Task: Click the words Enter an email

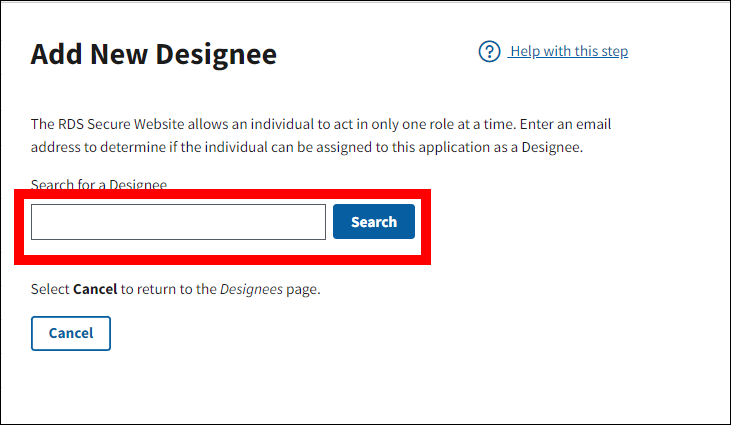Action: (x=563, y=125)
